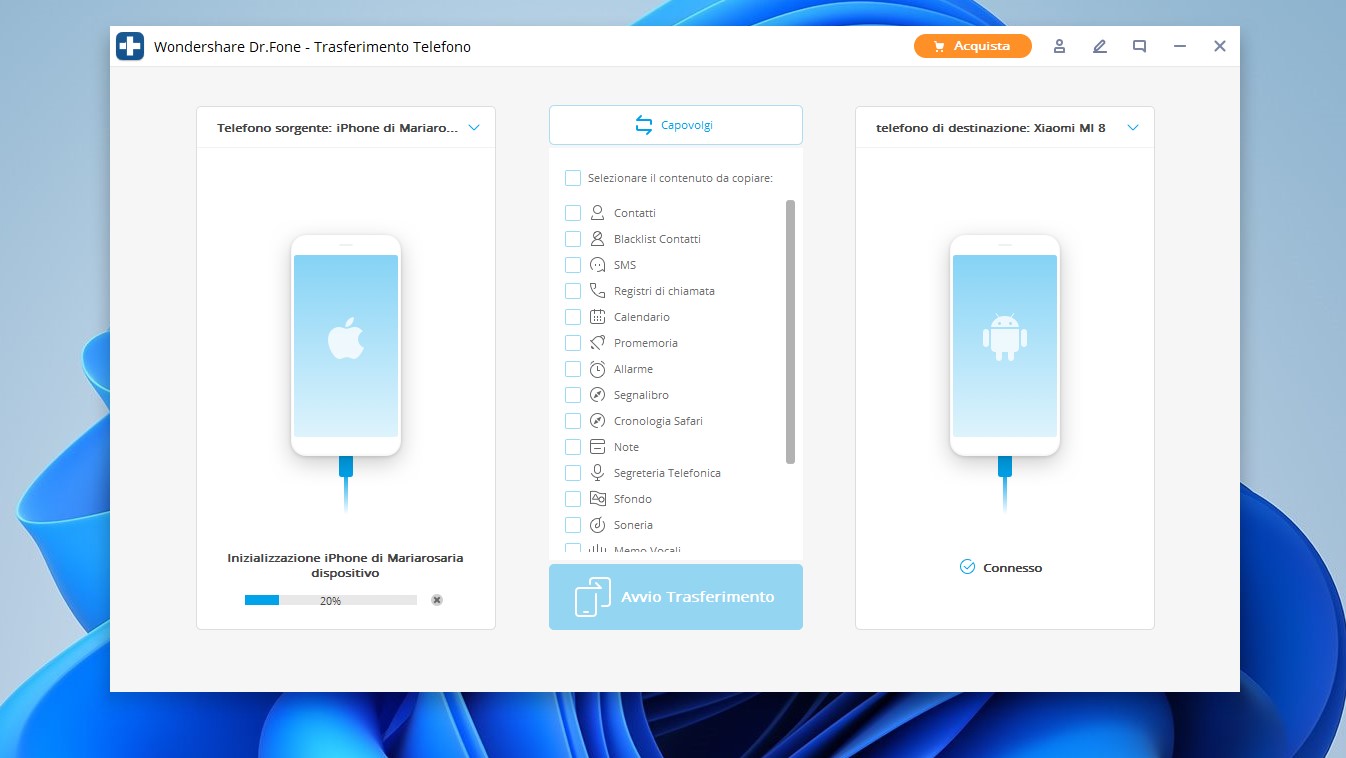Open the feedback chat icon

(1139, 46)
